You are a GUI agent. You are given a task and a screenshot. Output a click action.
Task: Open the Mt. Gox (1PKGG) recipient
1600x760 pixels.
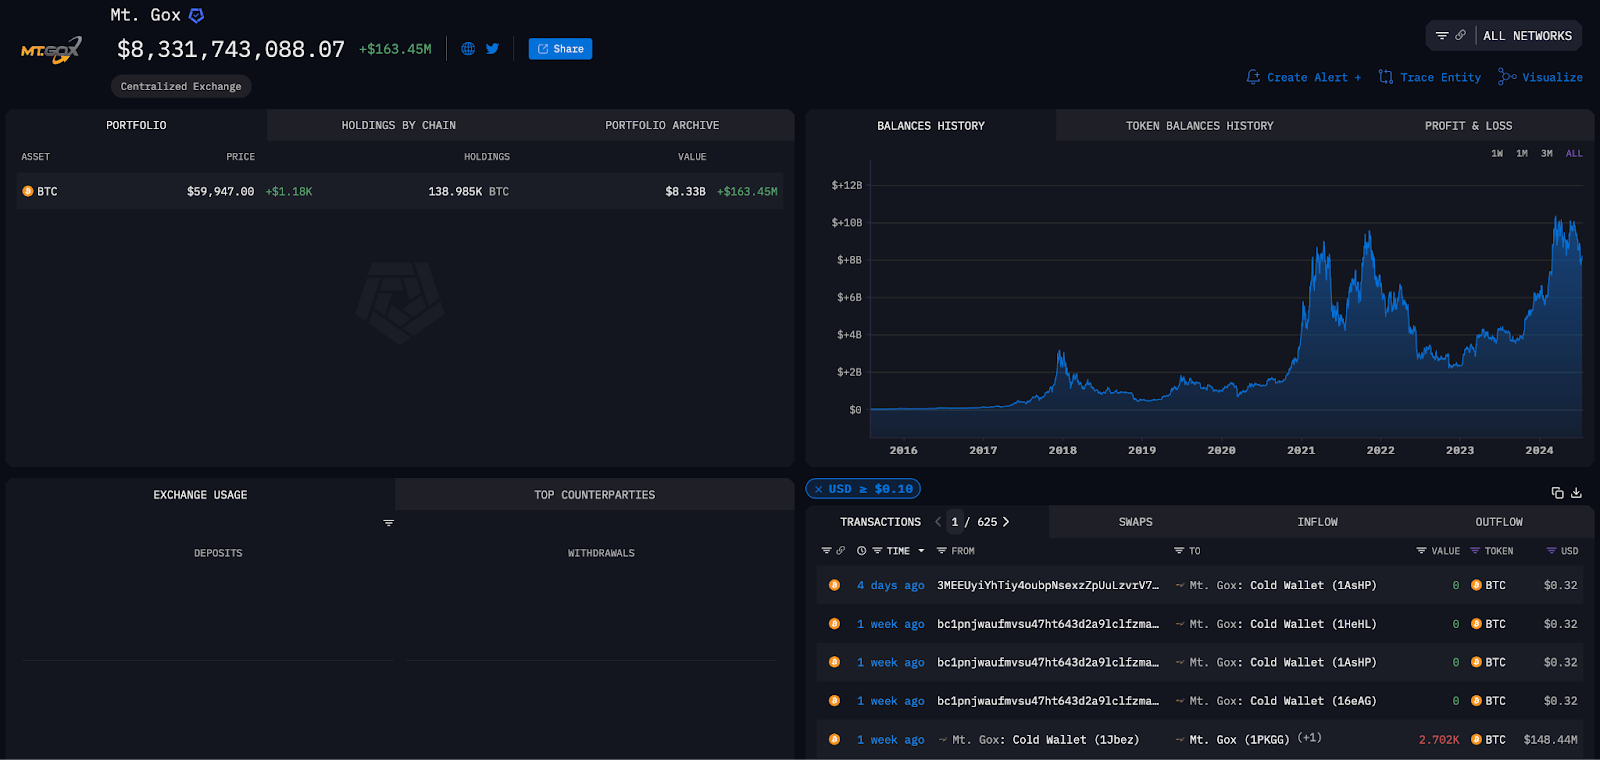point(1240,740)
